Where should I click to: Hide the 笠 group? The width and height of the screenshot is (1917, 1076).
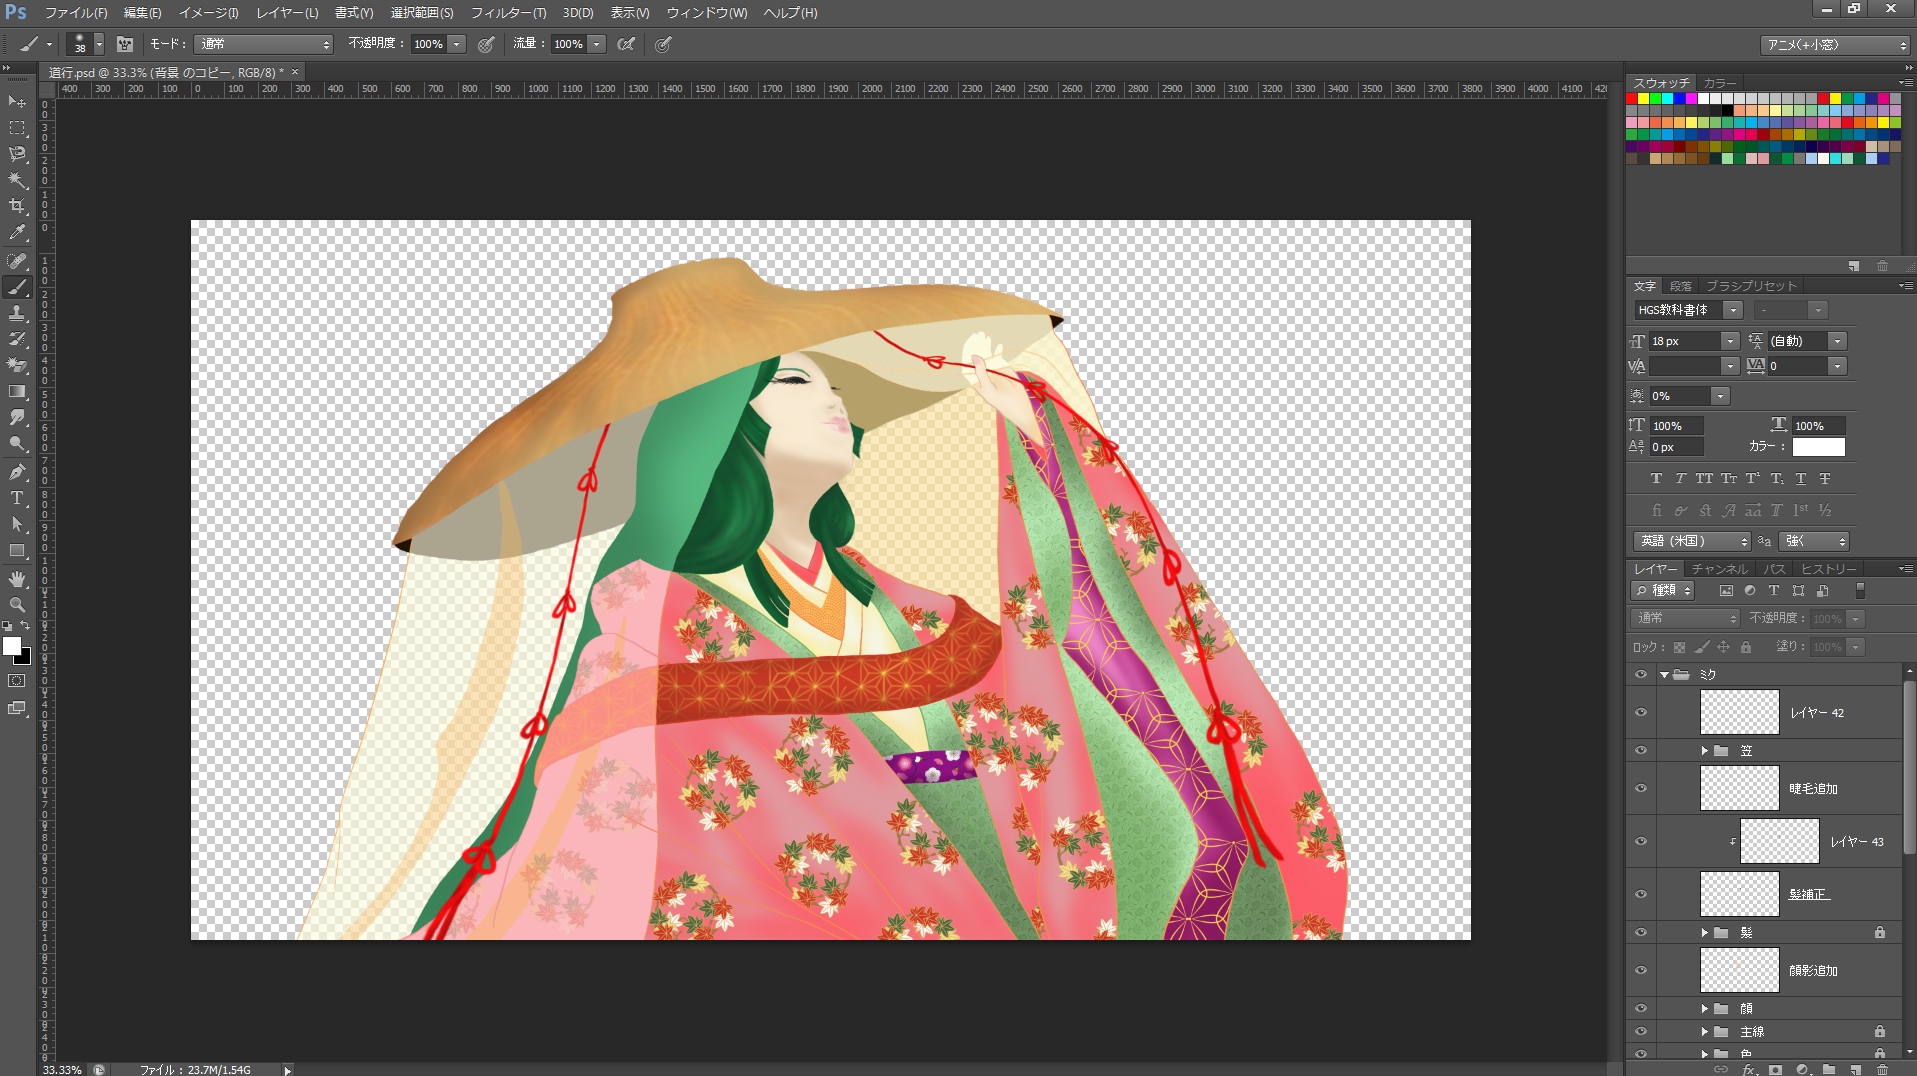pos(1641,750)
